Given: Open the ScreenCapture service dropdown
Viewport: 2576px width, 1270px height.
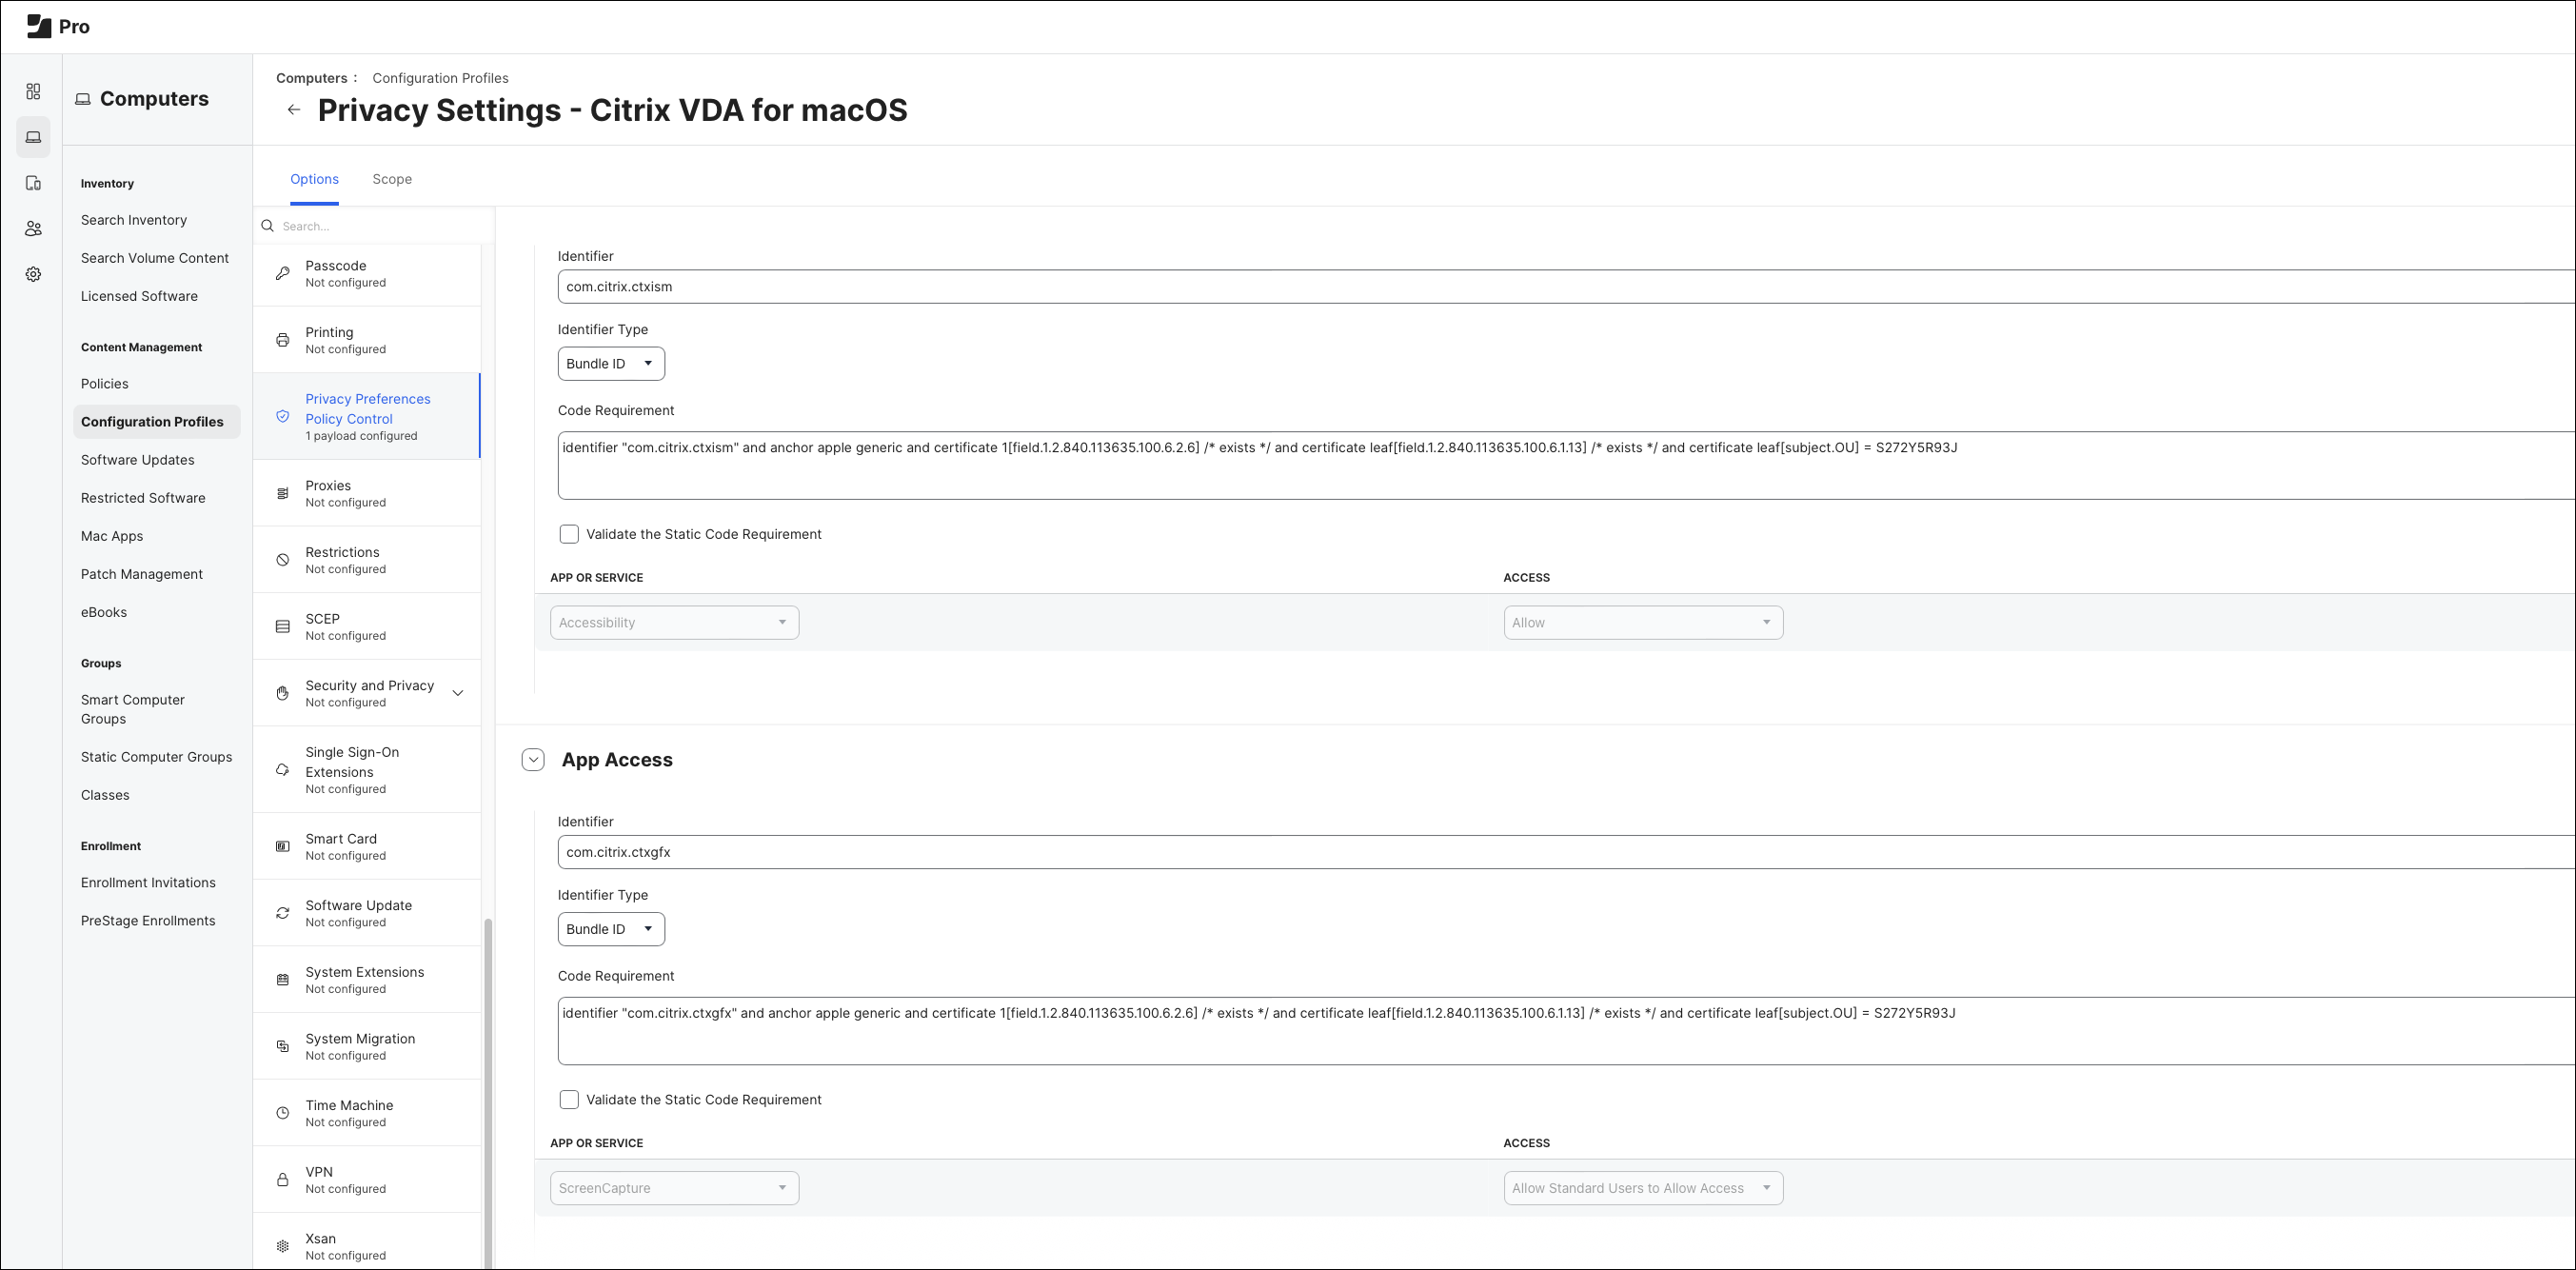Looking at the screenshot, I should point(673,1188).
